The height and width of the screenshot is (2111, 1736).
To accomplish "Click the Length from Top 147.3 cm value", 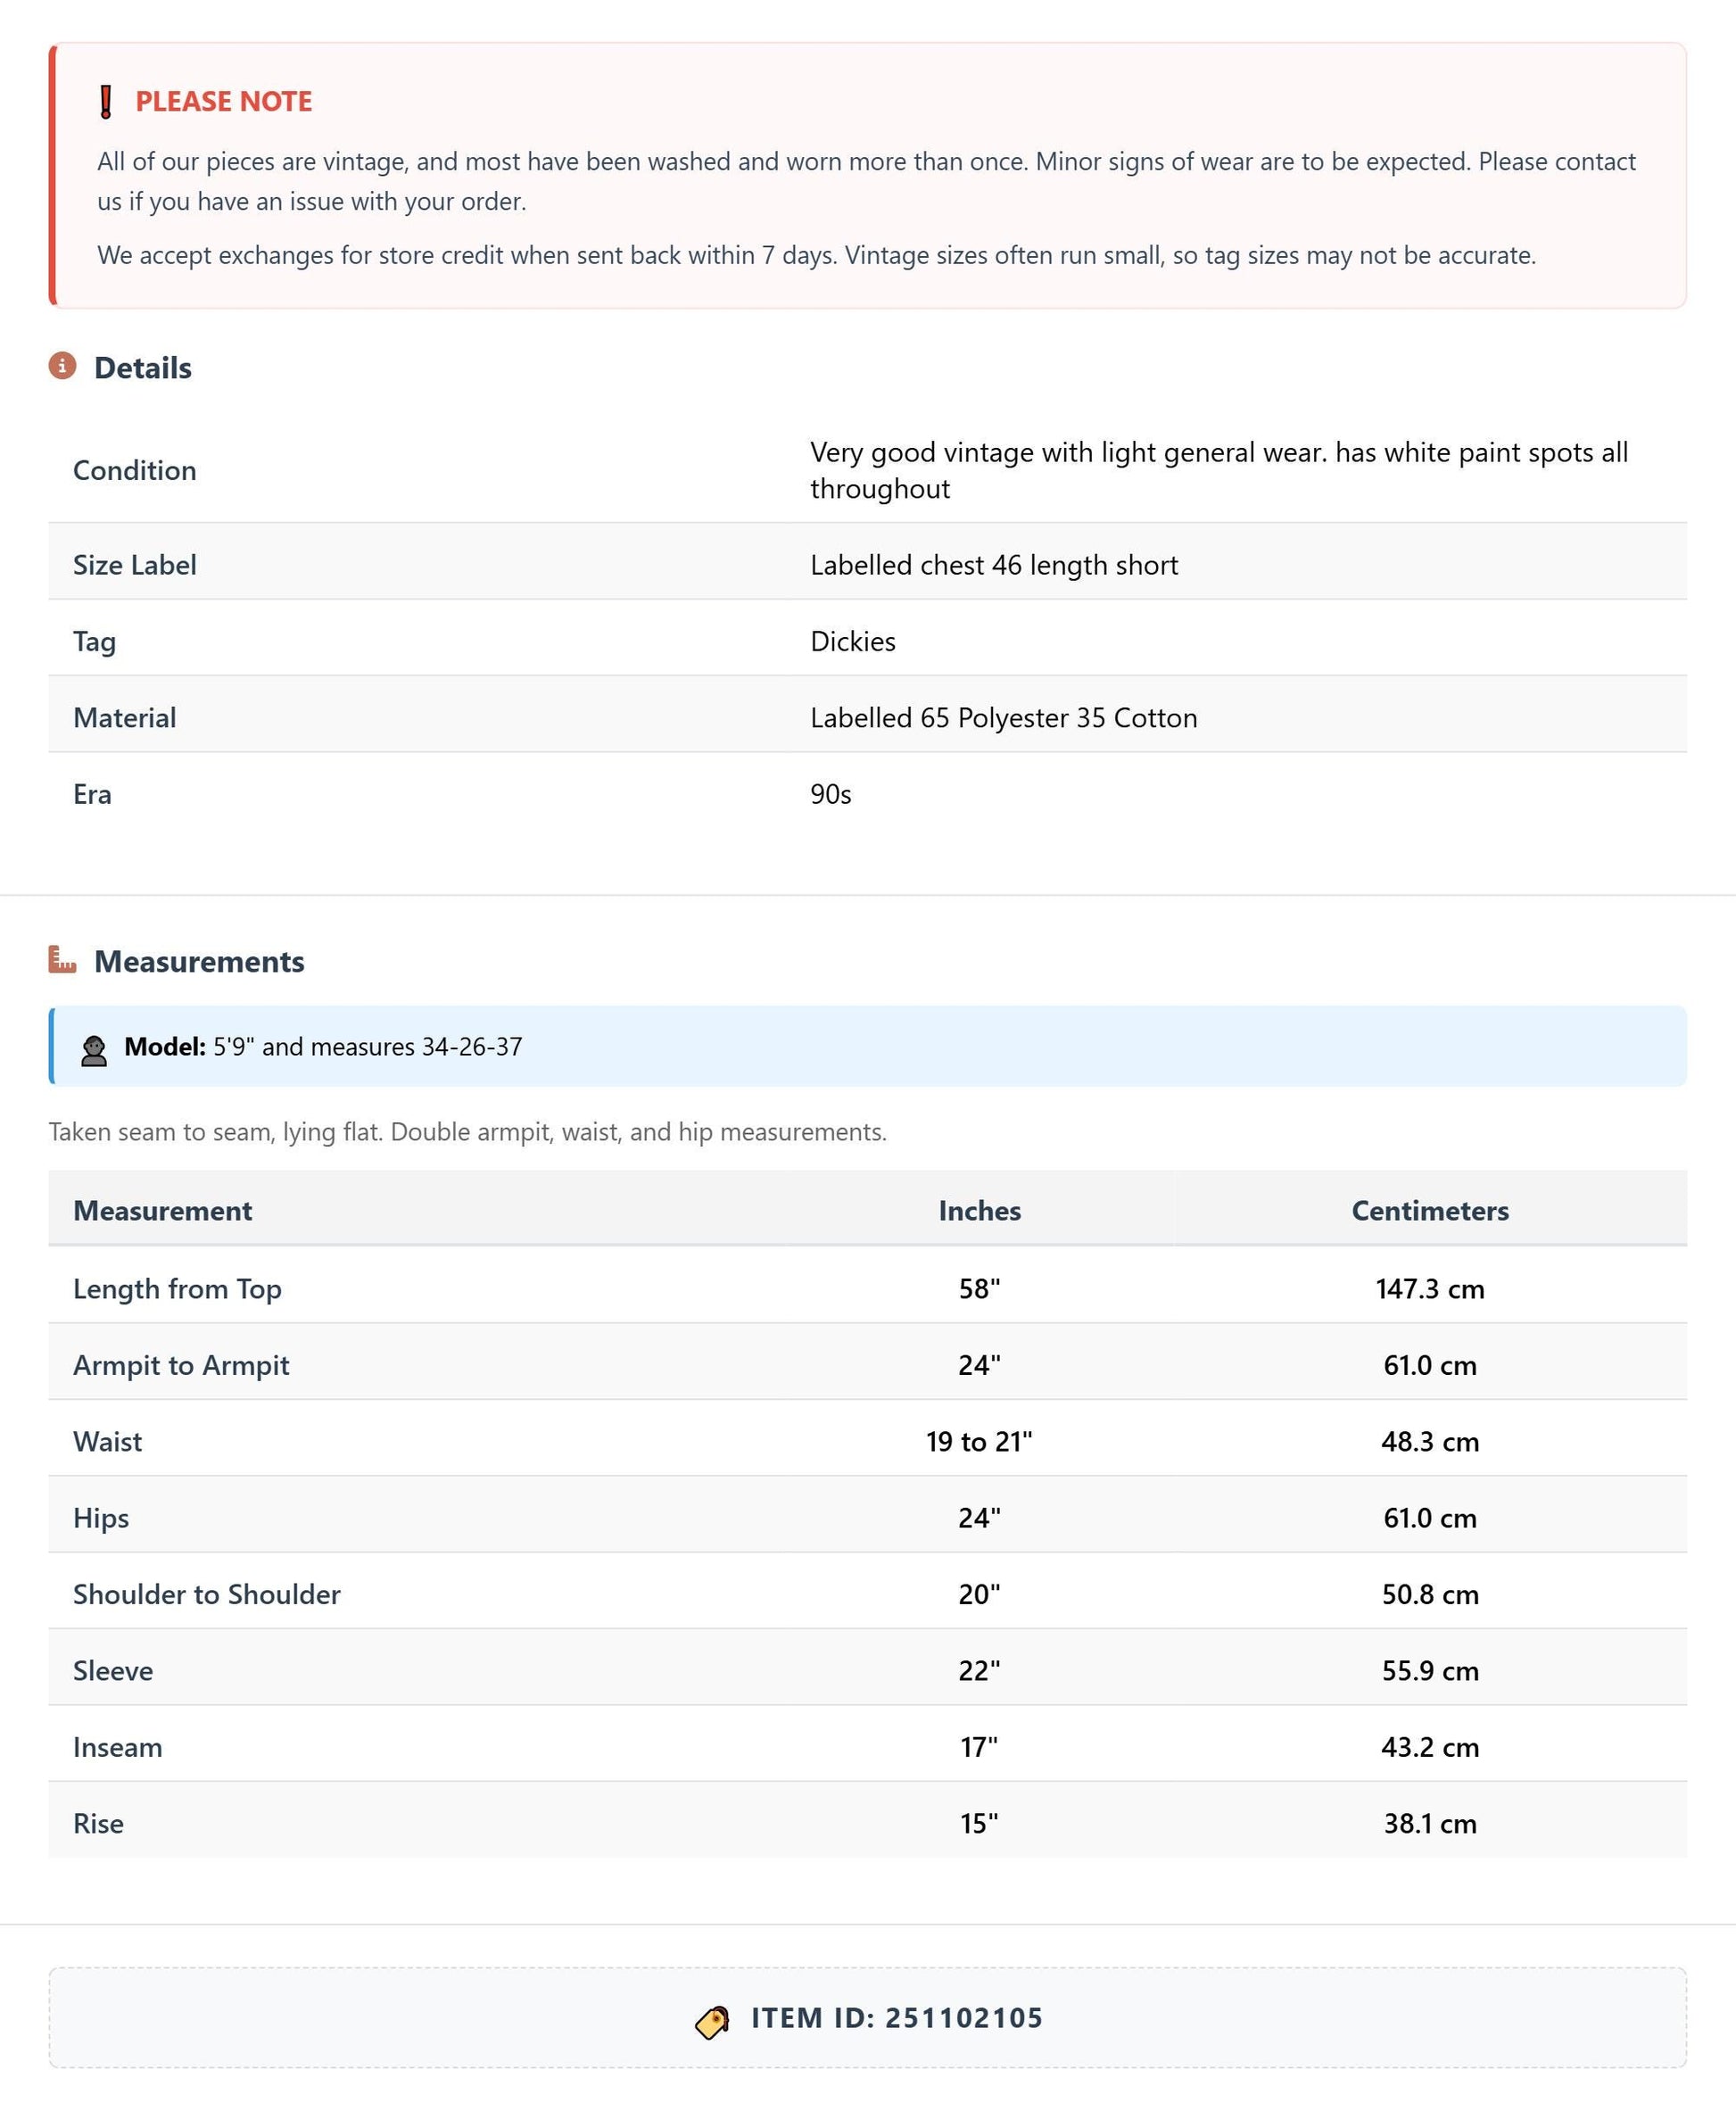I will (x=1430, y=1288).
